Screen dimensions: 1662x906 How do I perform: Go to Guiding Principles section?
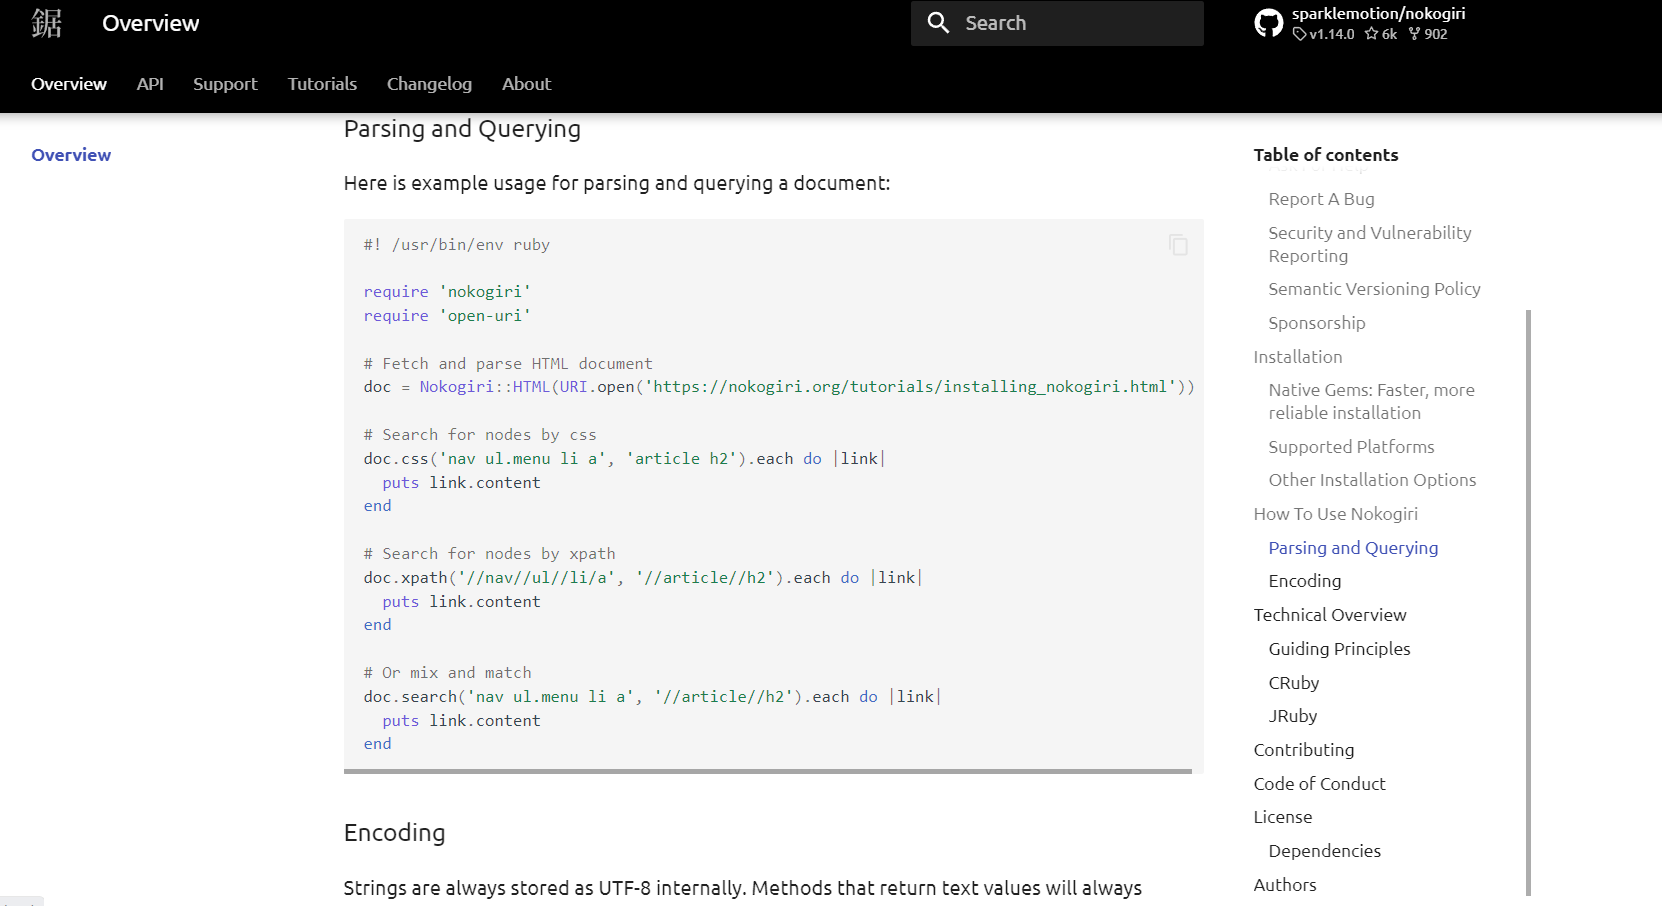click(1339, 649)
